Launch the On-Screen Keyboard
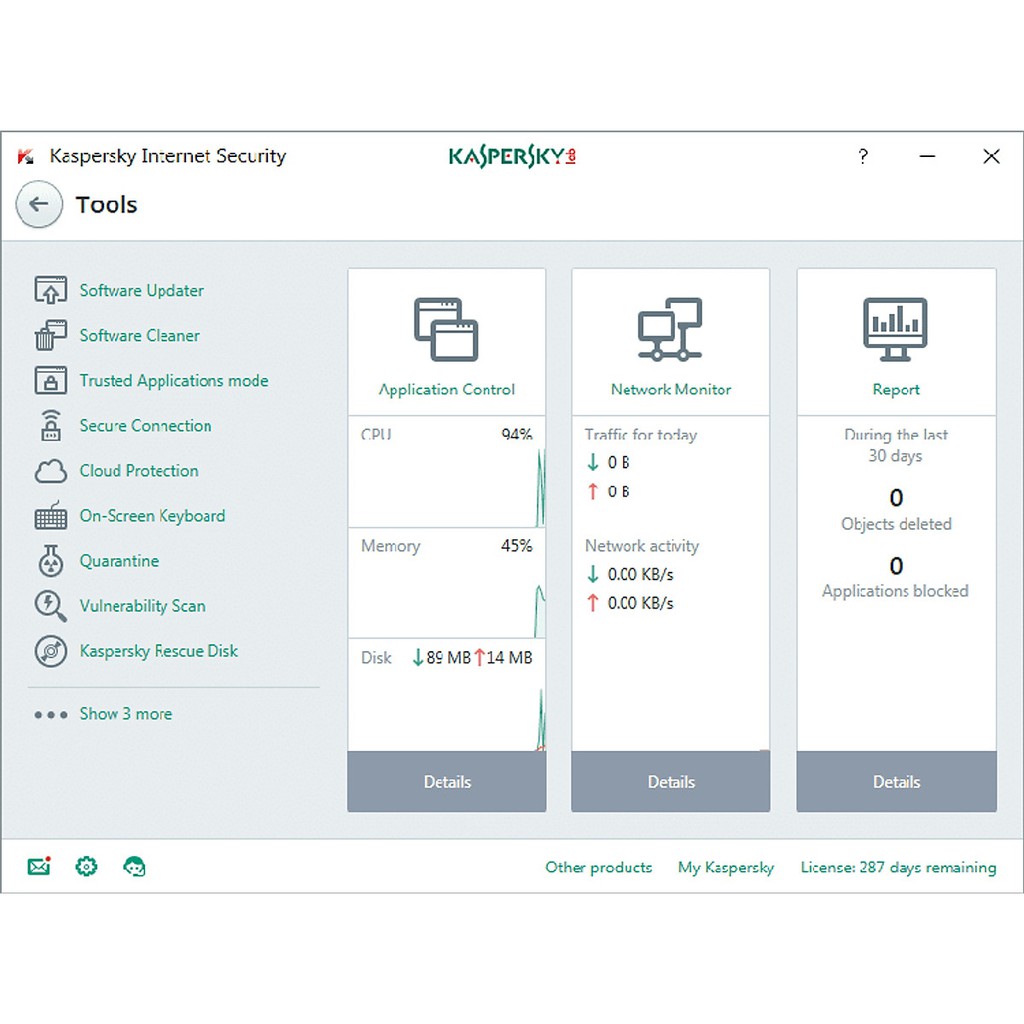The height and width of the screenshot is (1024, 1024). click(x=152, y=516)
